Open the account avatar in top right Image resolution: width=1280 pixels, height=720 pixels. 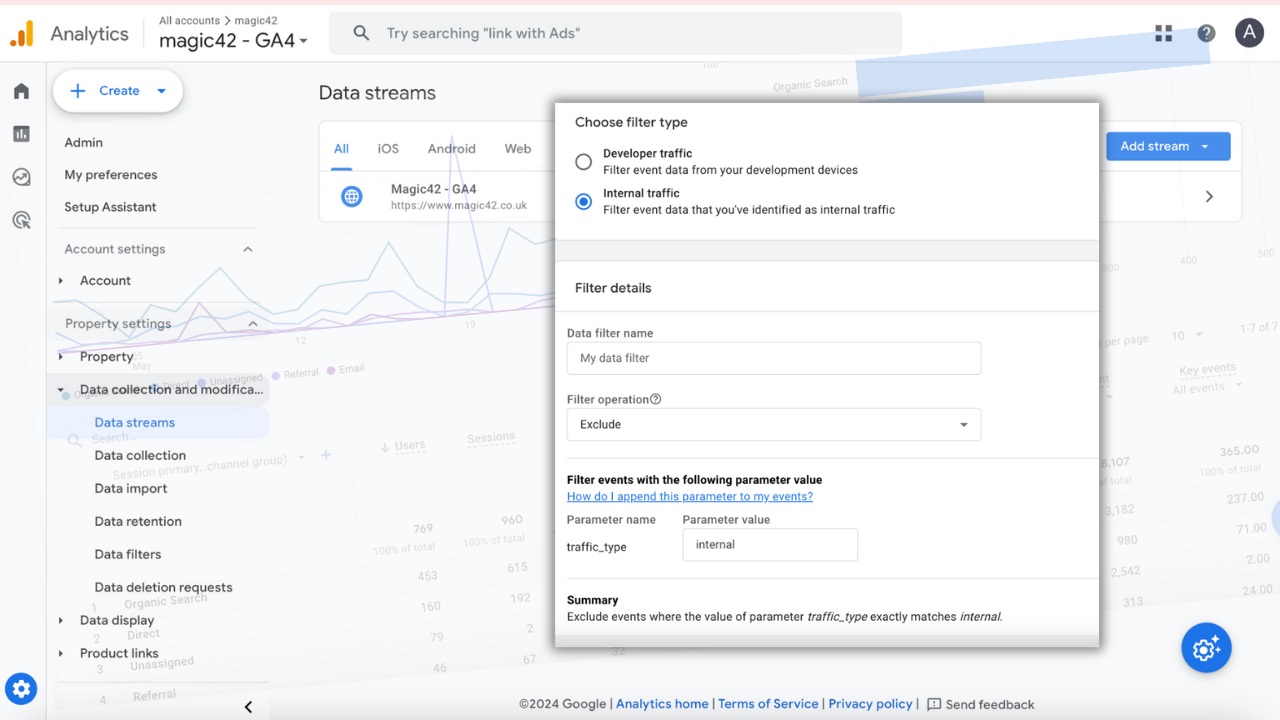[x=1249, y=32]
